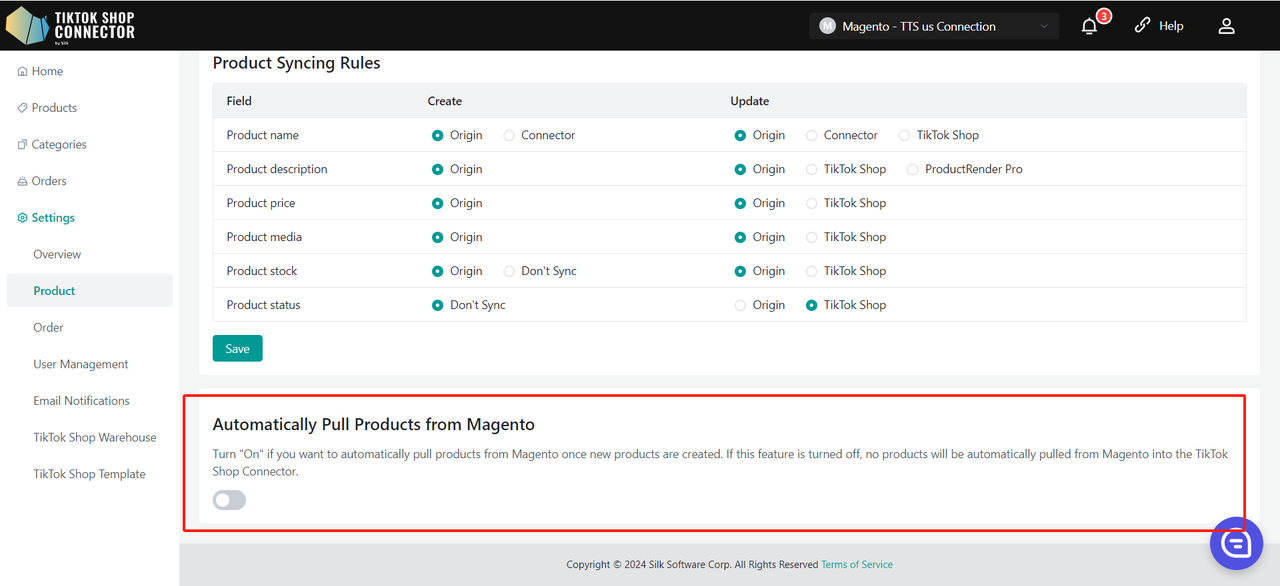Open the notifications bell icon
Screen dimensions: 1280x586
tap(1090, 26)
